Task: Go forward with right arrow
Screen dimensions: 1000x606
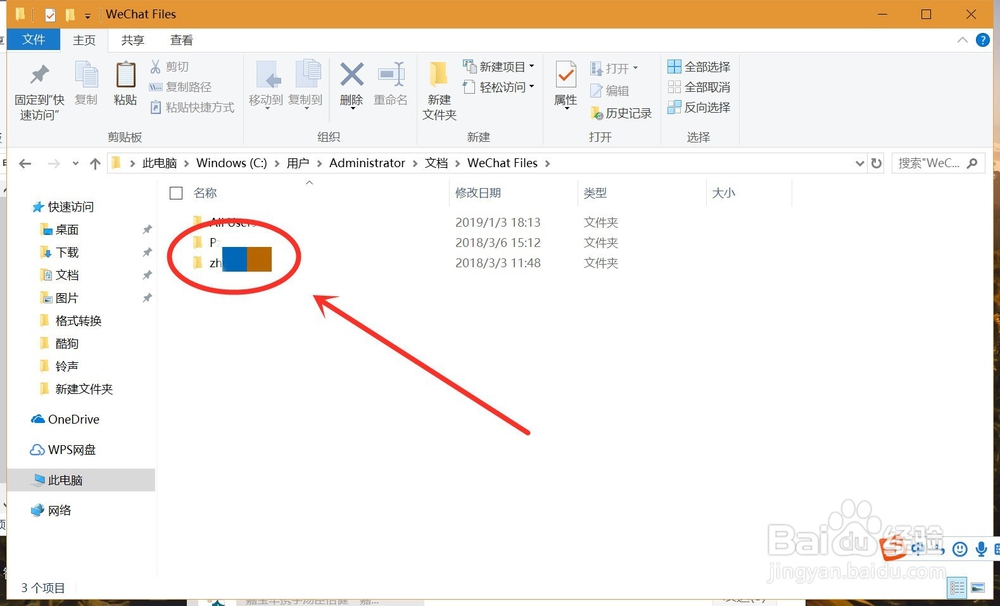Action: (x=54, y=163)
